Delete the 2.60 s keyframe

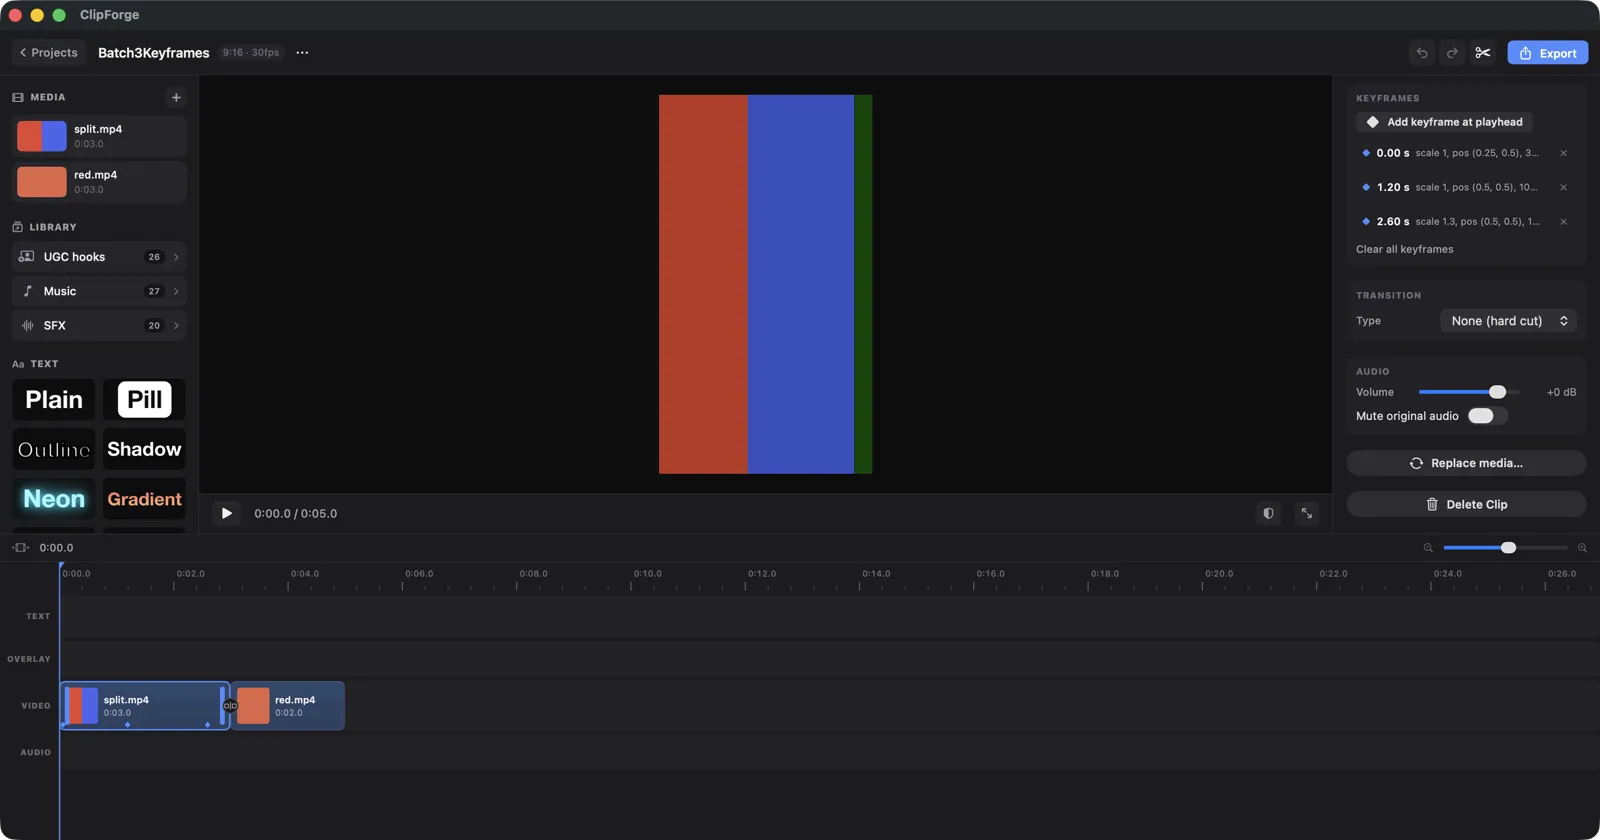click(x=1563, y=222)
